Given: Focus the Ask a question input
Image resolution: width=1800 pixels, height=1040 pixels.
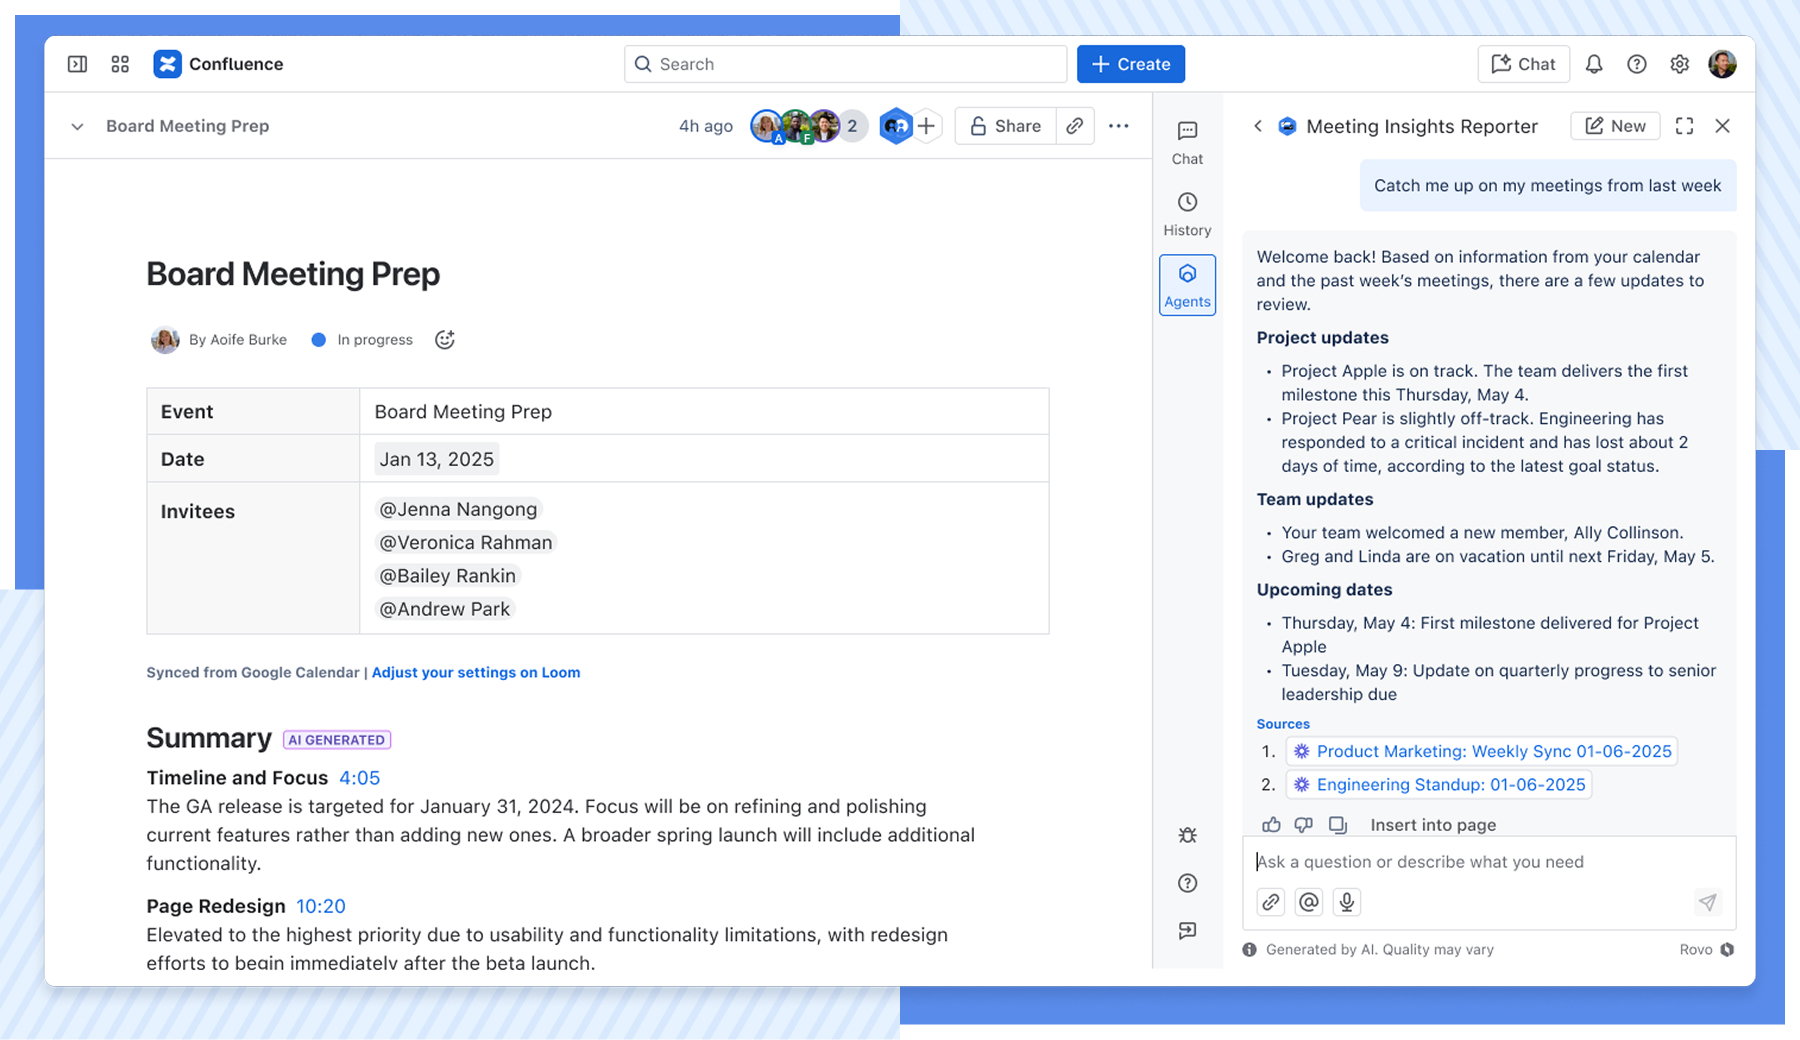Looking at the screenshot, I should tap(1488, 862).
